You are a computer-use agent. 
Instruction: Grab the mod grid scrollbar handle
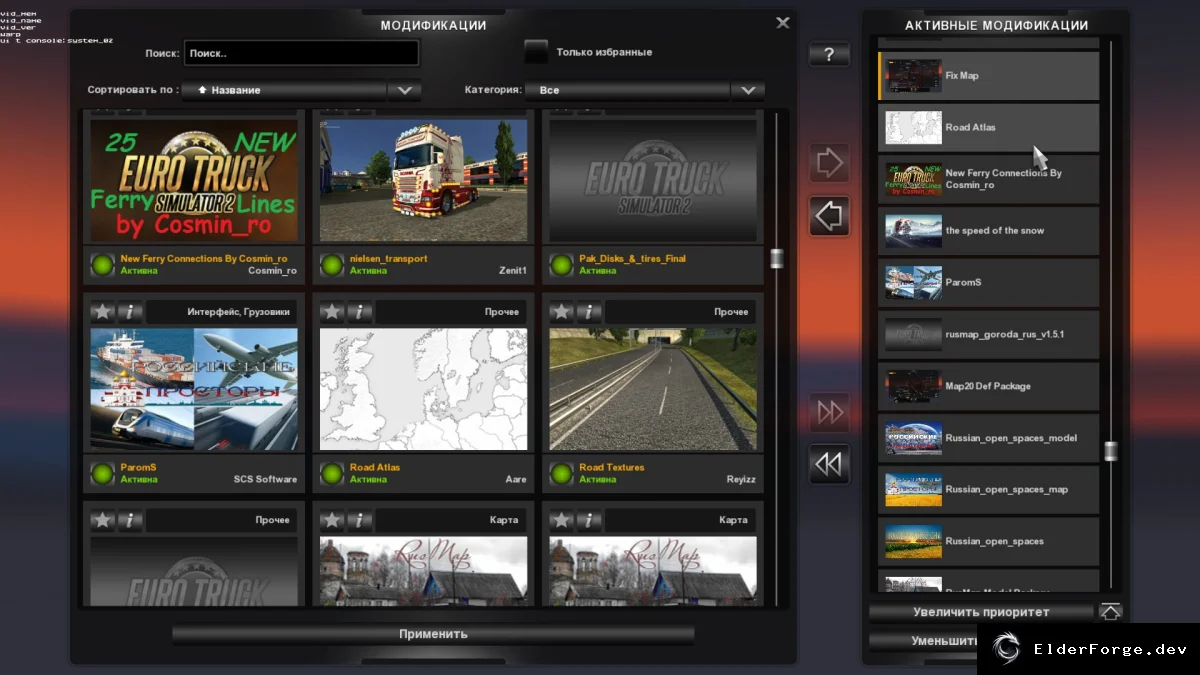[776, 259]
